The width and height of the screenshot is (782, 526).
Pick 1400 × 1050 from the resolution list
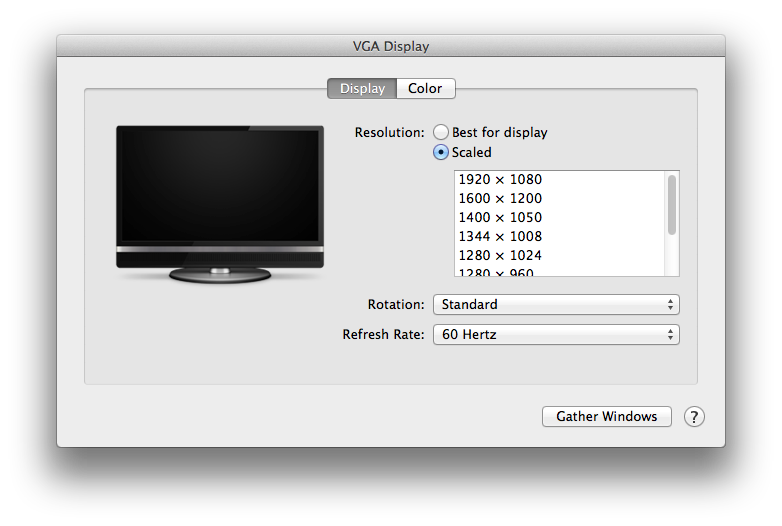pyautogui.click(x=500, y=218)
